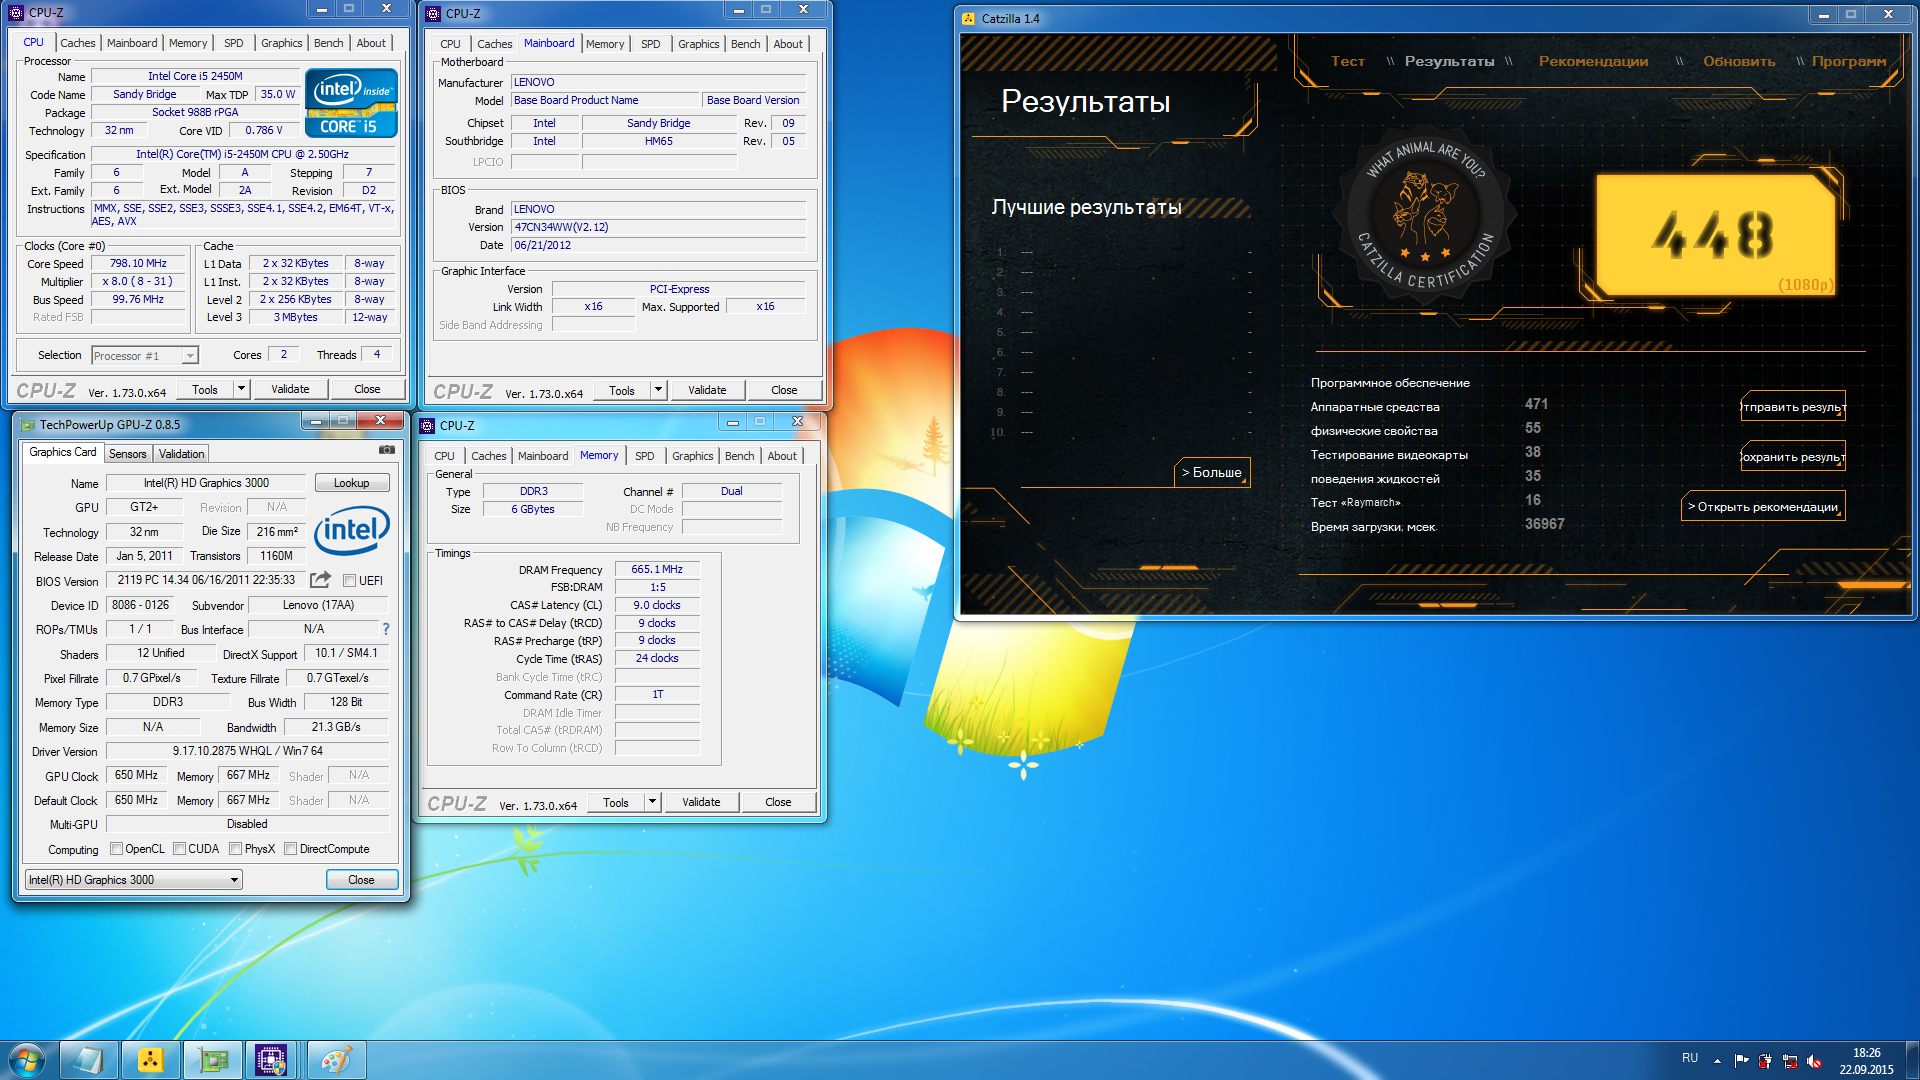Toggle the PhysX checkbox

235,849
